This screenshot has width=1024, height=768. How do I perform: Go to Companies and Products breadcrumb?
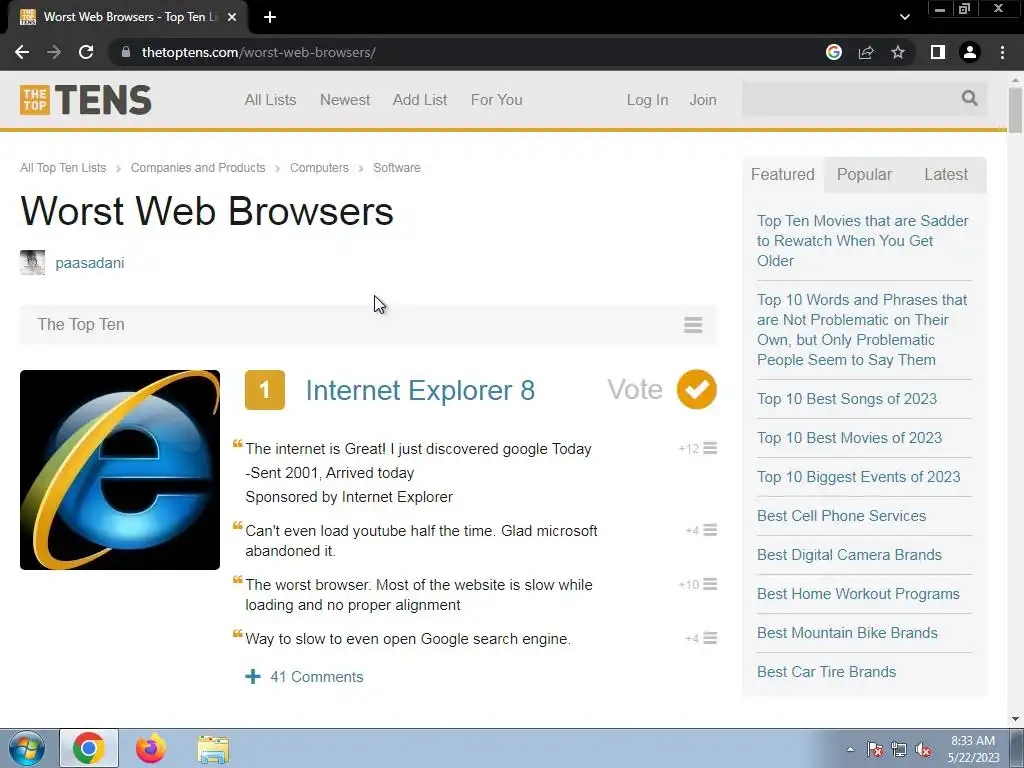198,168
